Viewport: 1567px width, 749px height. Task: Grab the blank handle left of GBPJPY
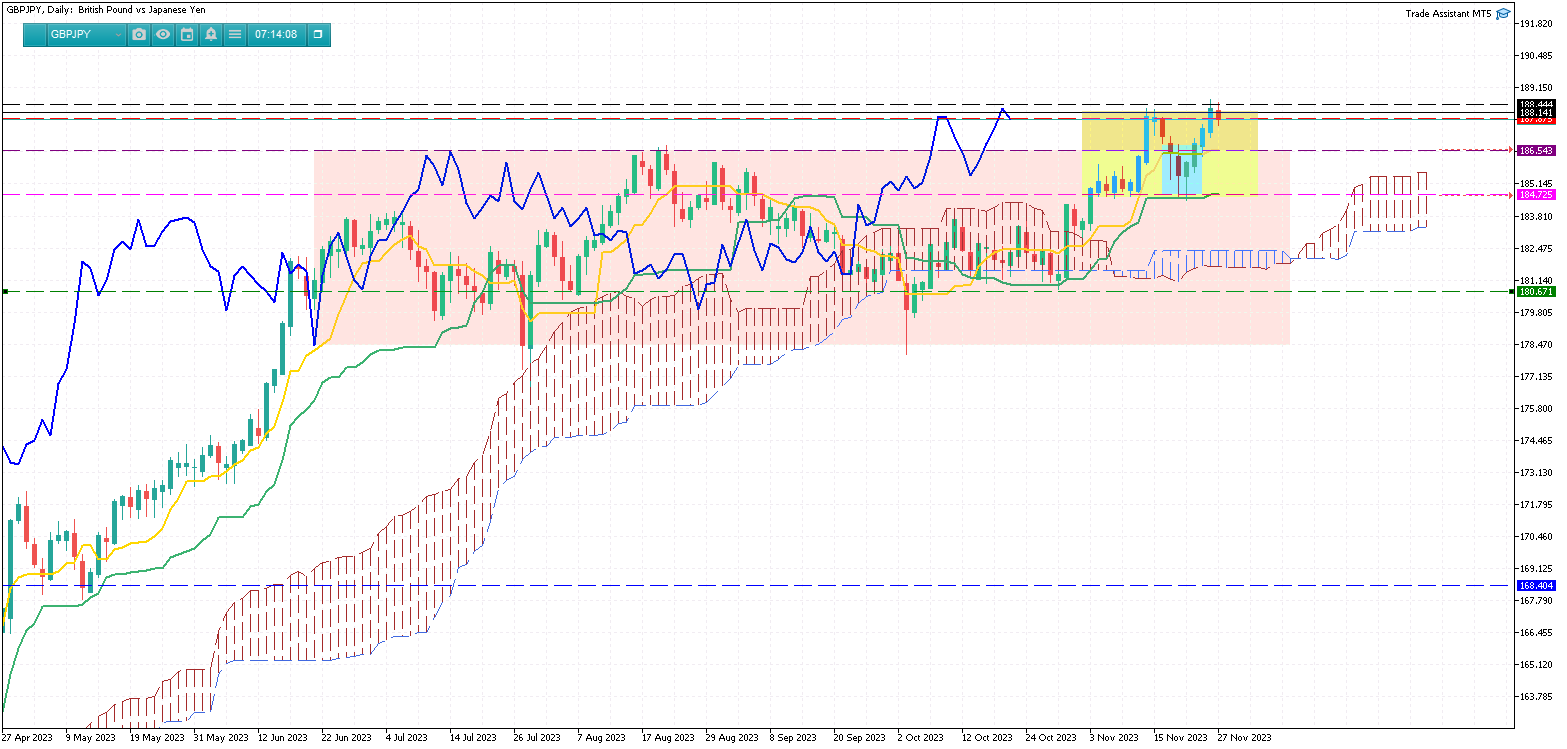[x=35, y=34]
